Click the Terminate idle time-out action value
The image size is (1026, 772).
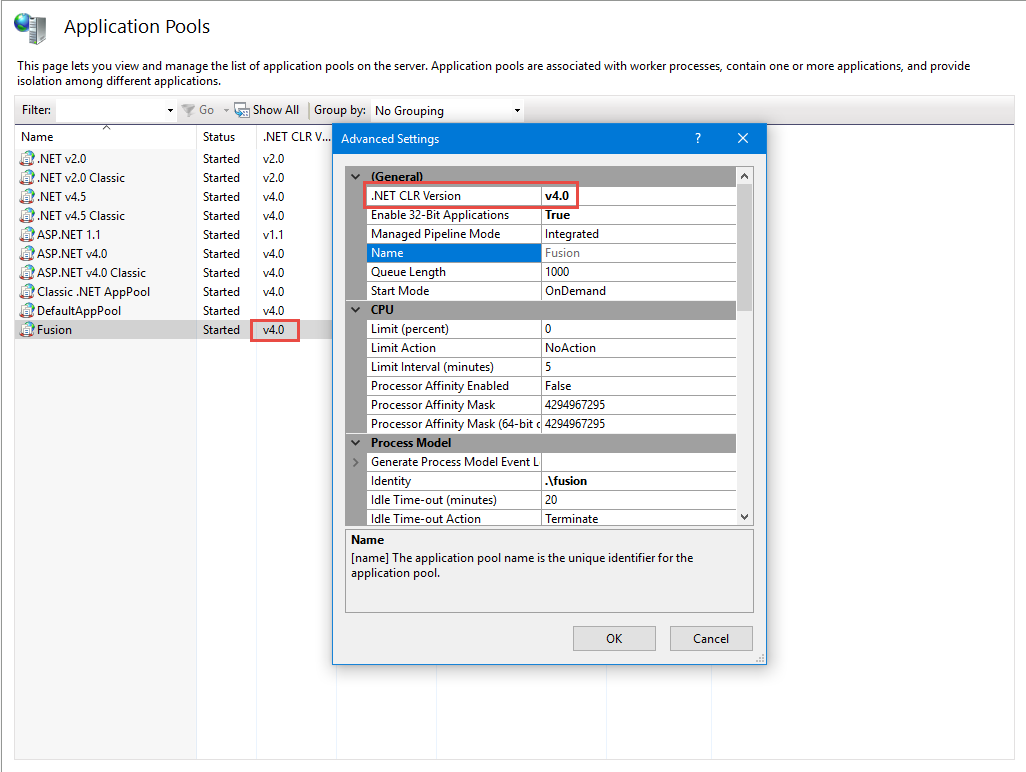point(571,518)
